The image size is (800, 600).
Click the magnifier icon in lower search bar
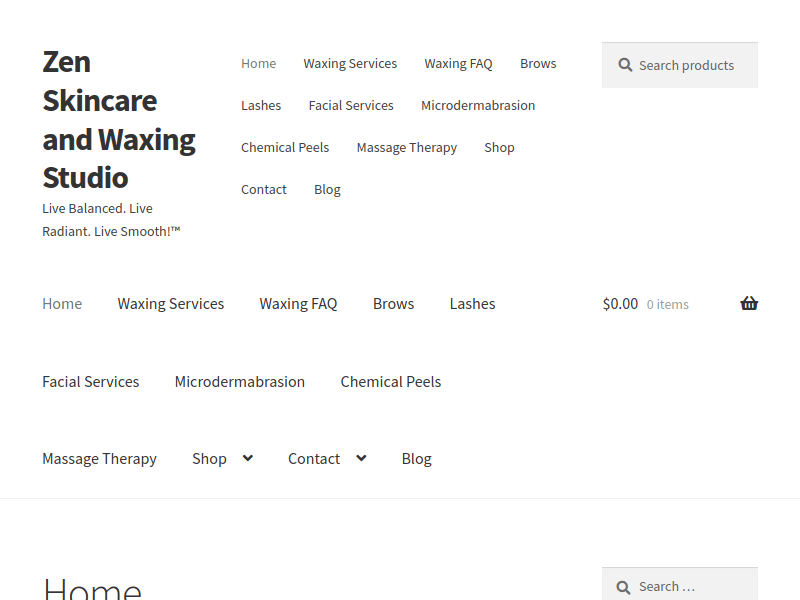click(625, 586)
